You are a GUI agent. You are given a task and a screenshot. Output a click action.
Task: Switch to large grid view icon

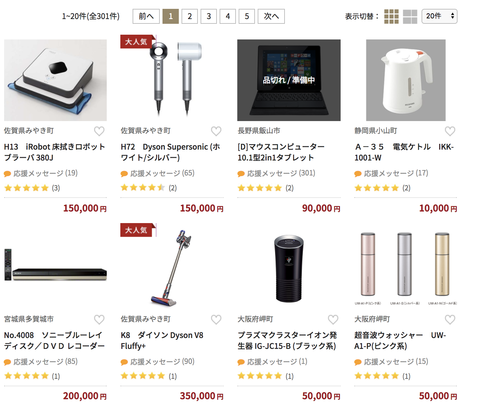410,16
